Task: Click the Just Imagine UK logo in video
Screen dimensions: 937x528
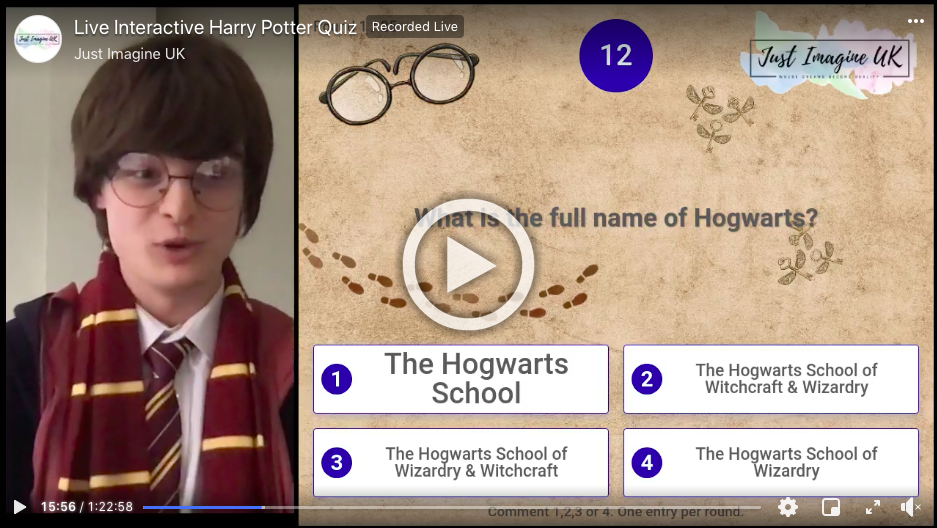Action: tap(829, 59)
